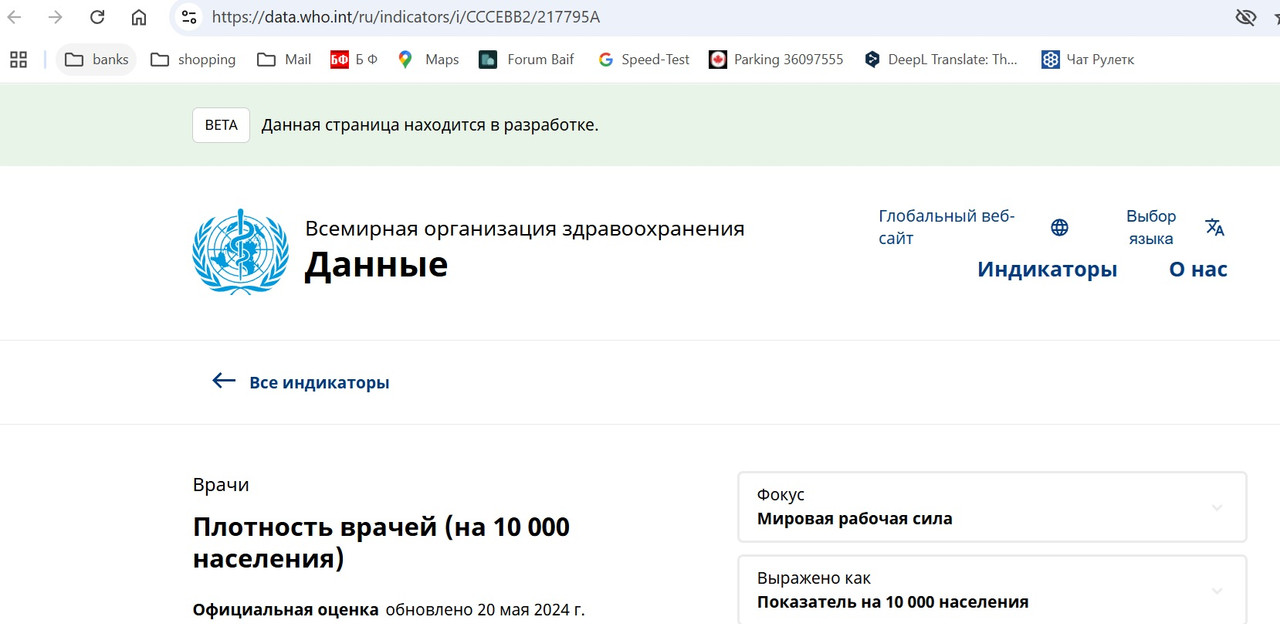
Task: Click the chevron in the Фокус box
Action: (x=1217, y=507)
